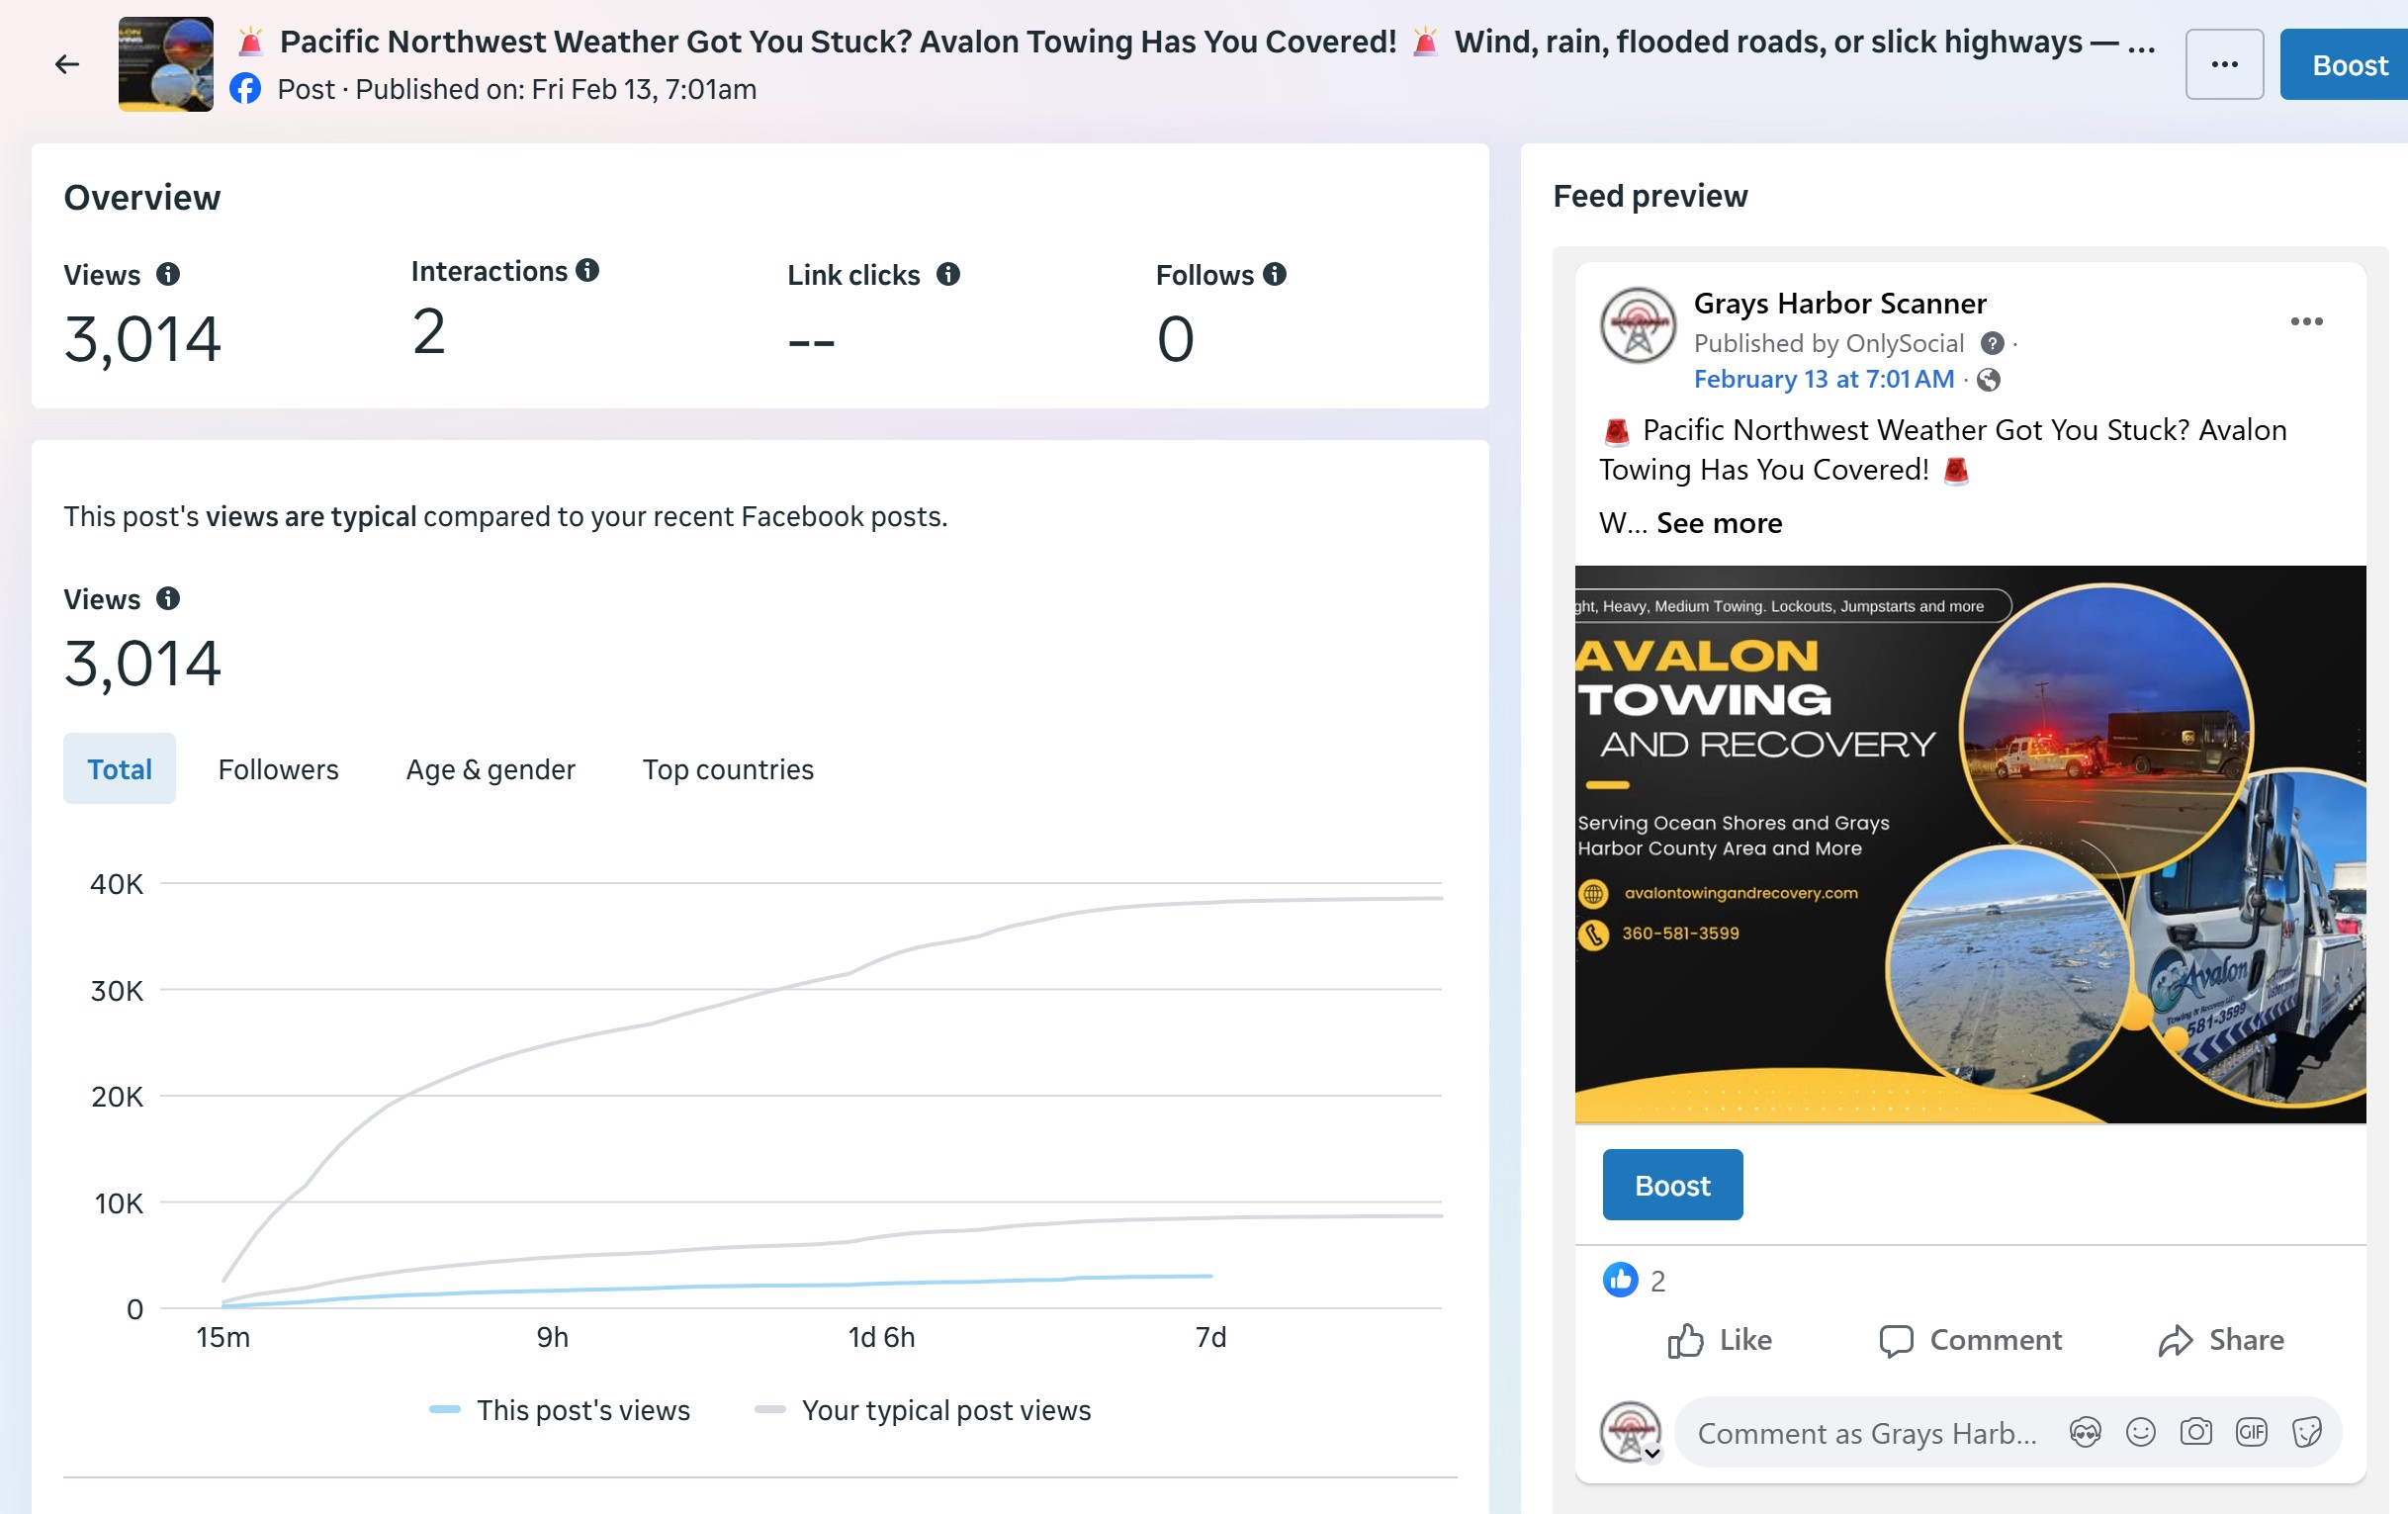Click the avatar sticker icon in comment box

click(2085, 1432)
